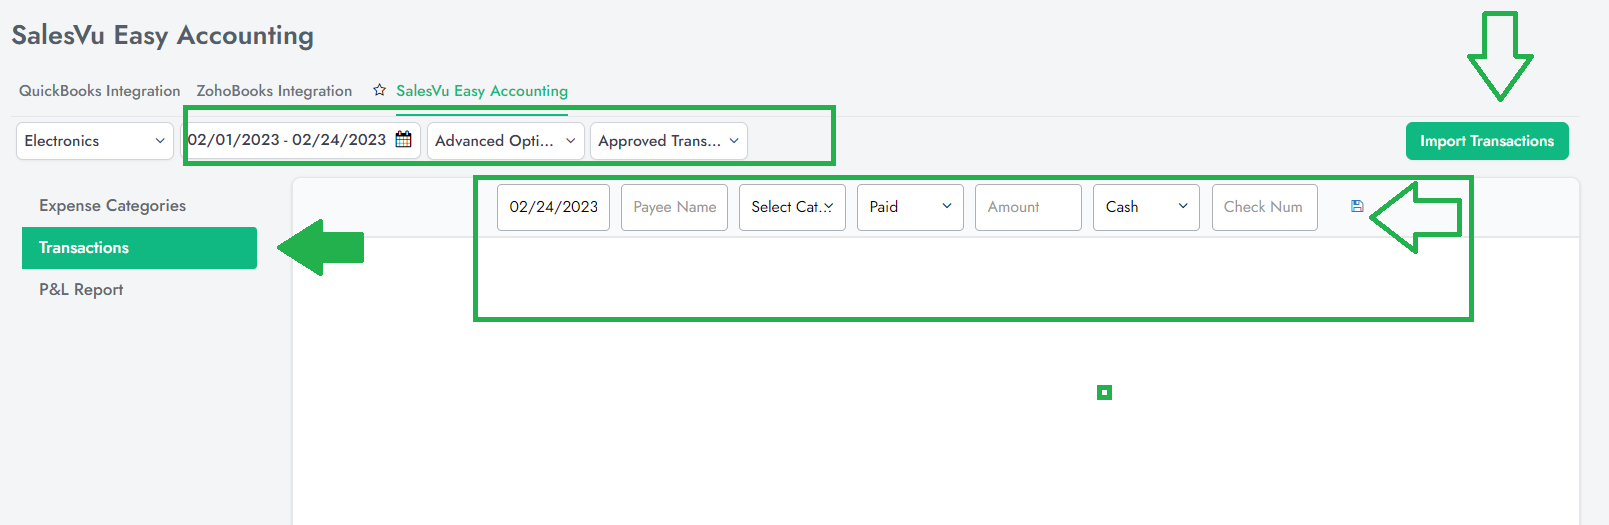Click the Import Transactions button

point(1487,141)
